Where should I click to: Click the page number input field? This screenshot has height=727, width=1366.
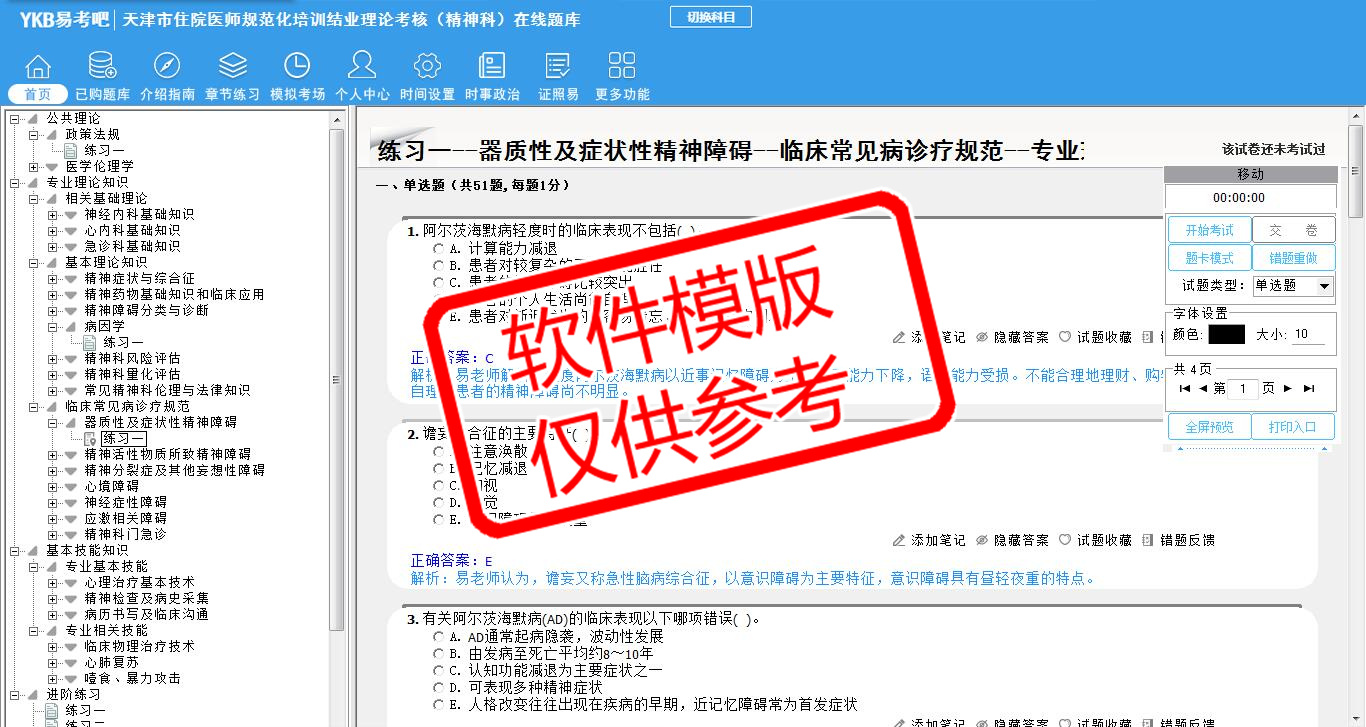(1242, 389)
